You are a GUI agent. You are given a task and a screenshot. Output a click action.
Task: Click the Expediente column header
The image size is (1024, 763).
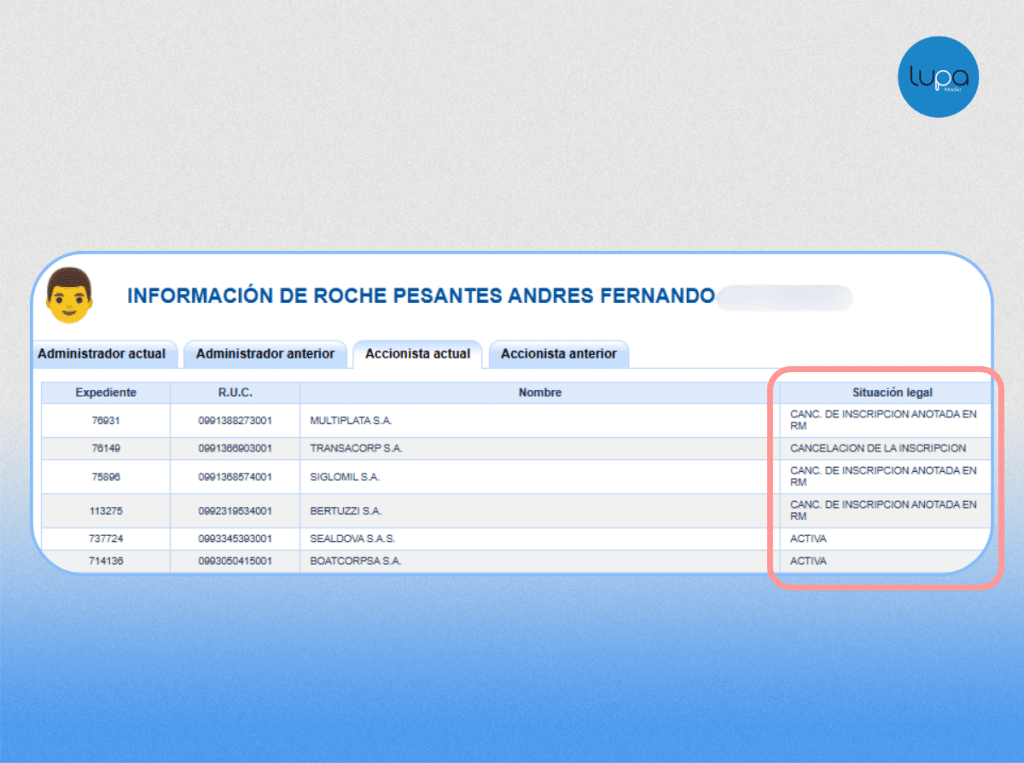point(106,393)
